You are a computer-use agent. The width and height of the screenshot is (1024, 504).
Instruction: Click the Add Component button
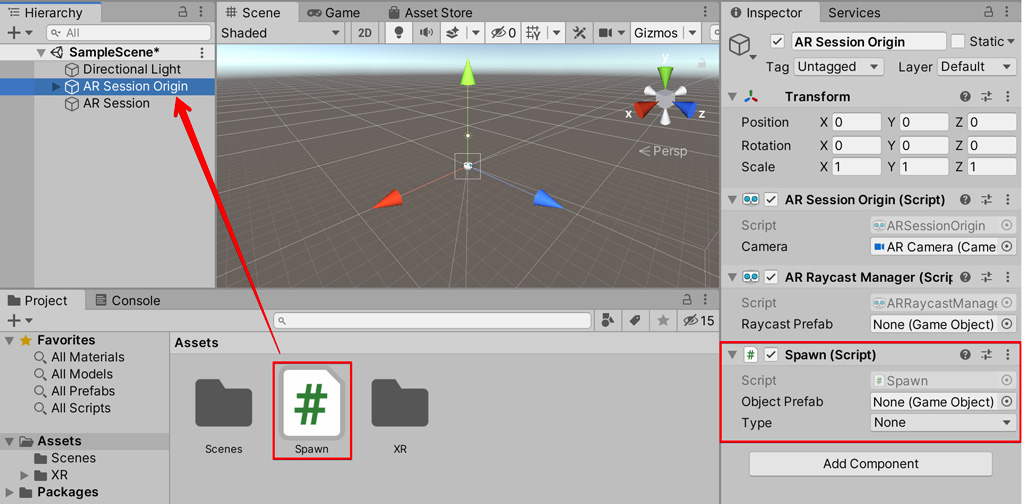coord(871,464)
